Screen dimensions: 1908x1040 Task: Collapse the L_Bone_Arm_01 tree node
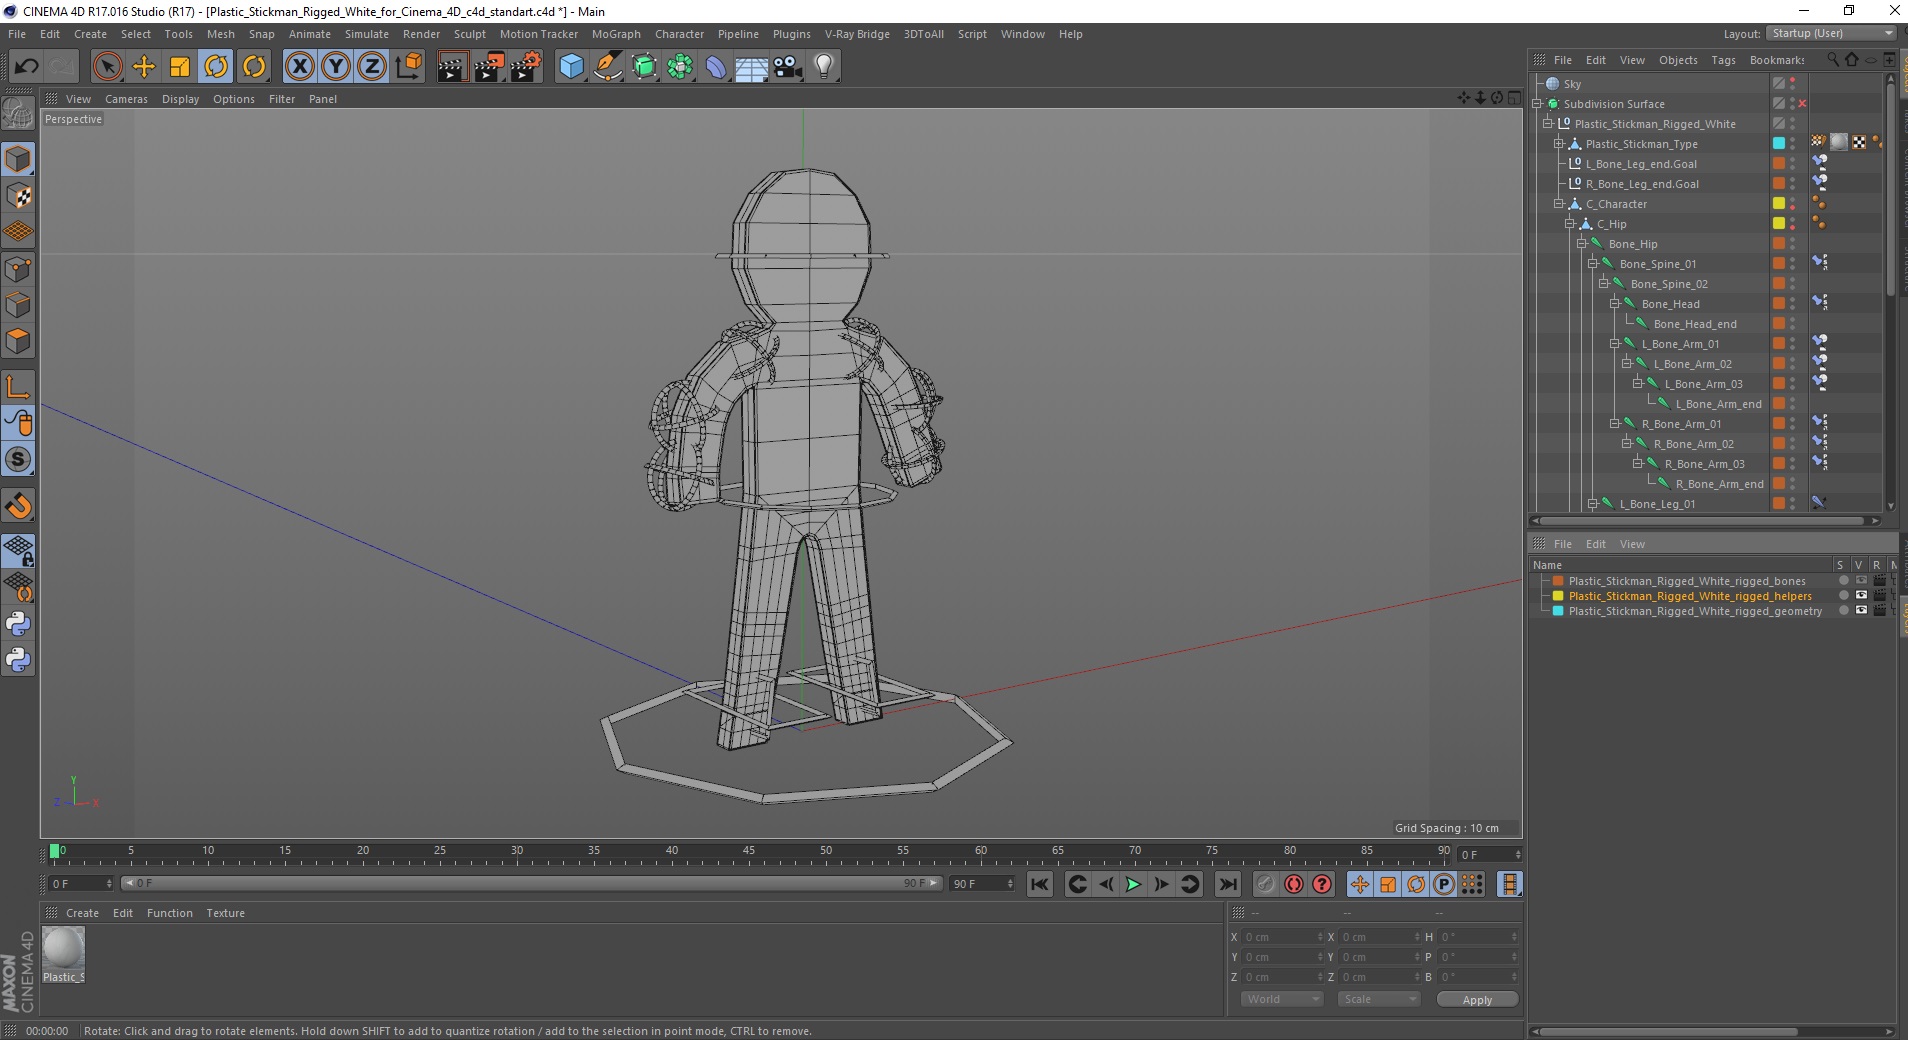point(1615,344)
